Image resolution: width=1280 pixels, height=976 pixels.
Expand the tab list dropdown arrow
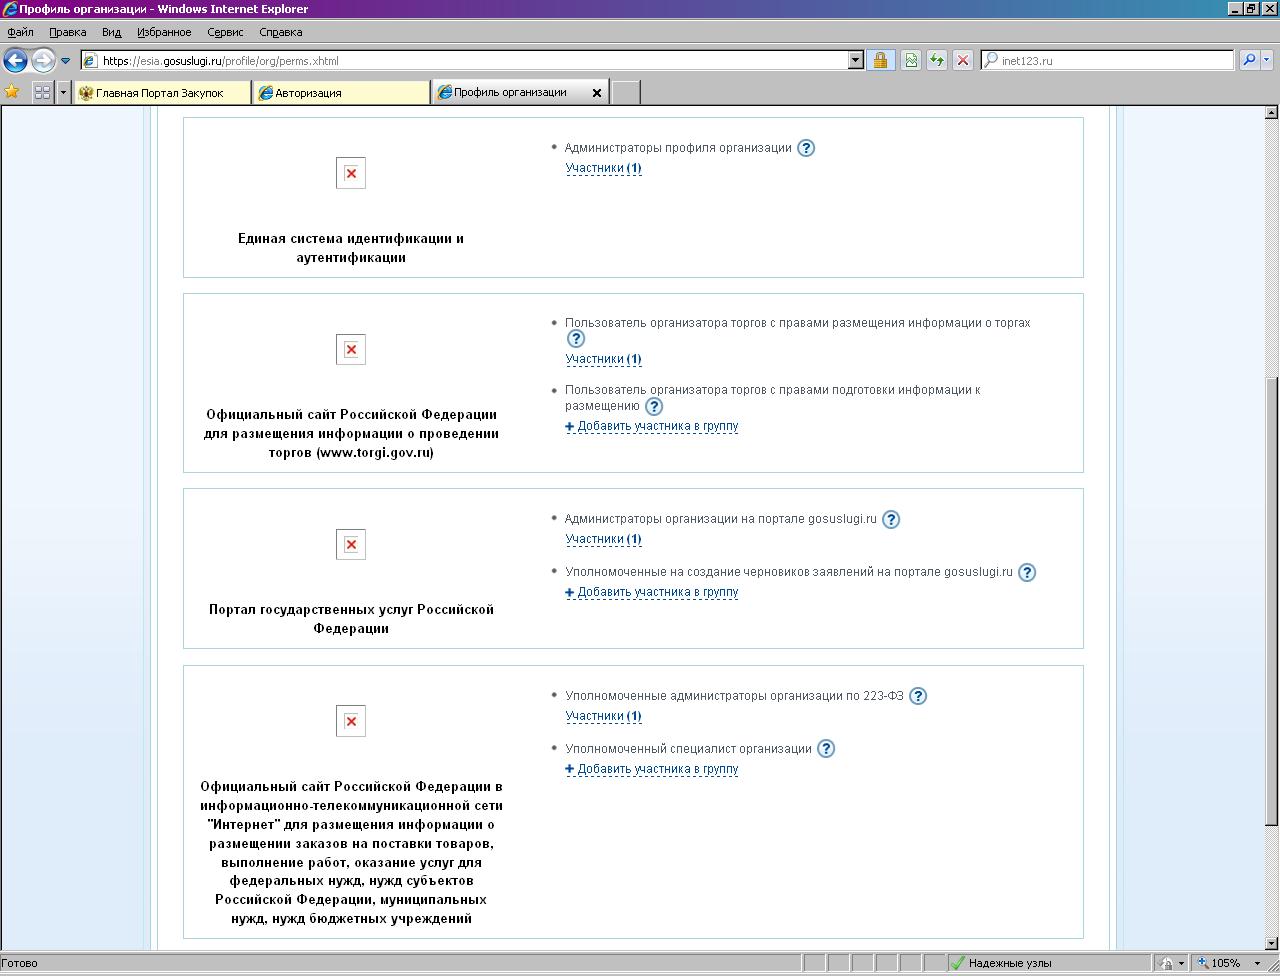click(x=63, y=92)
